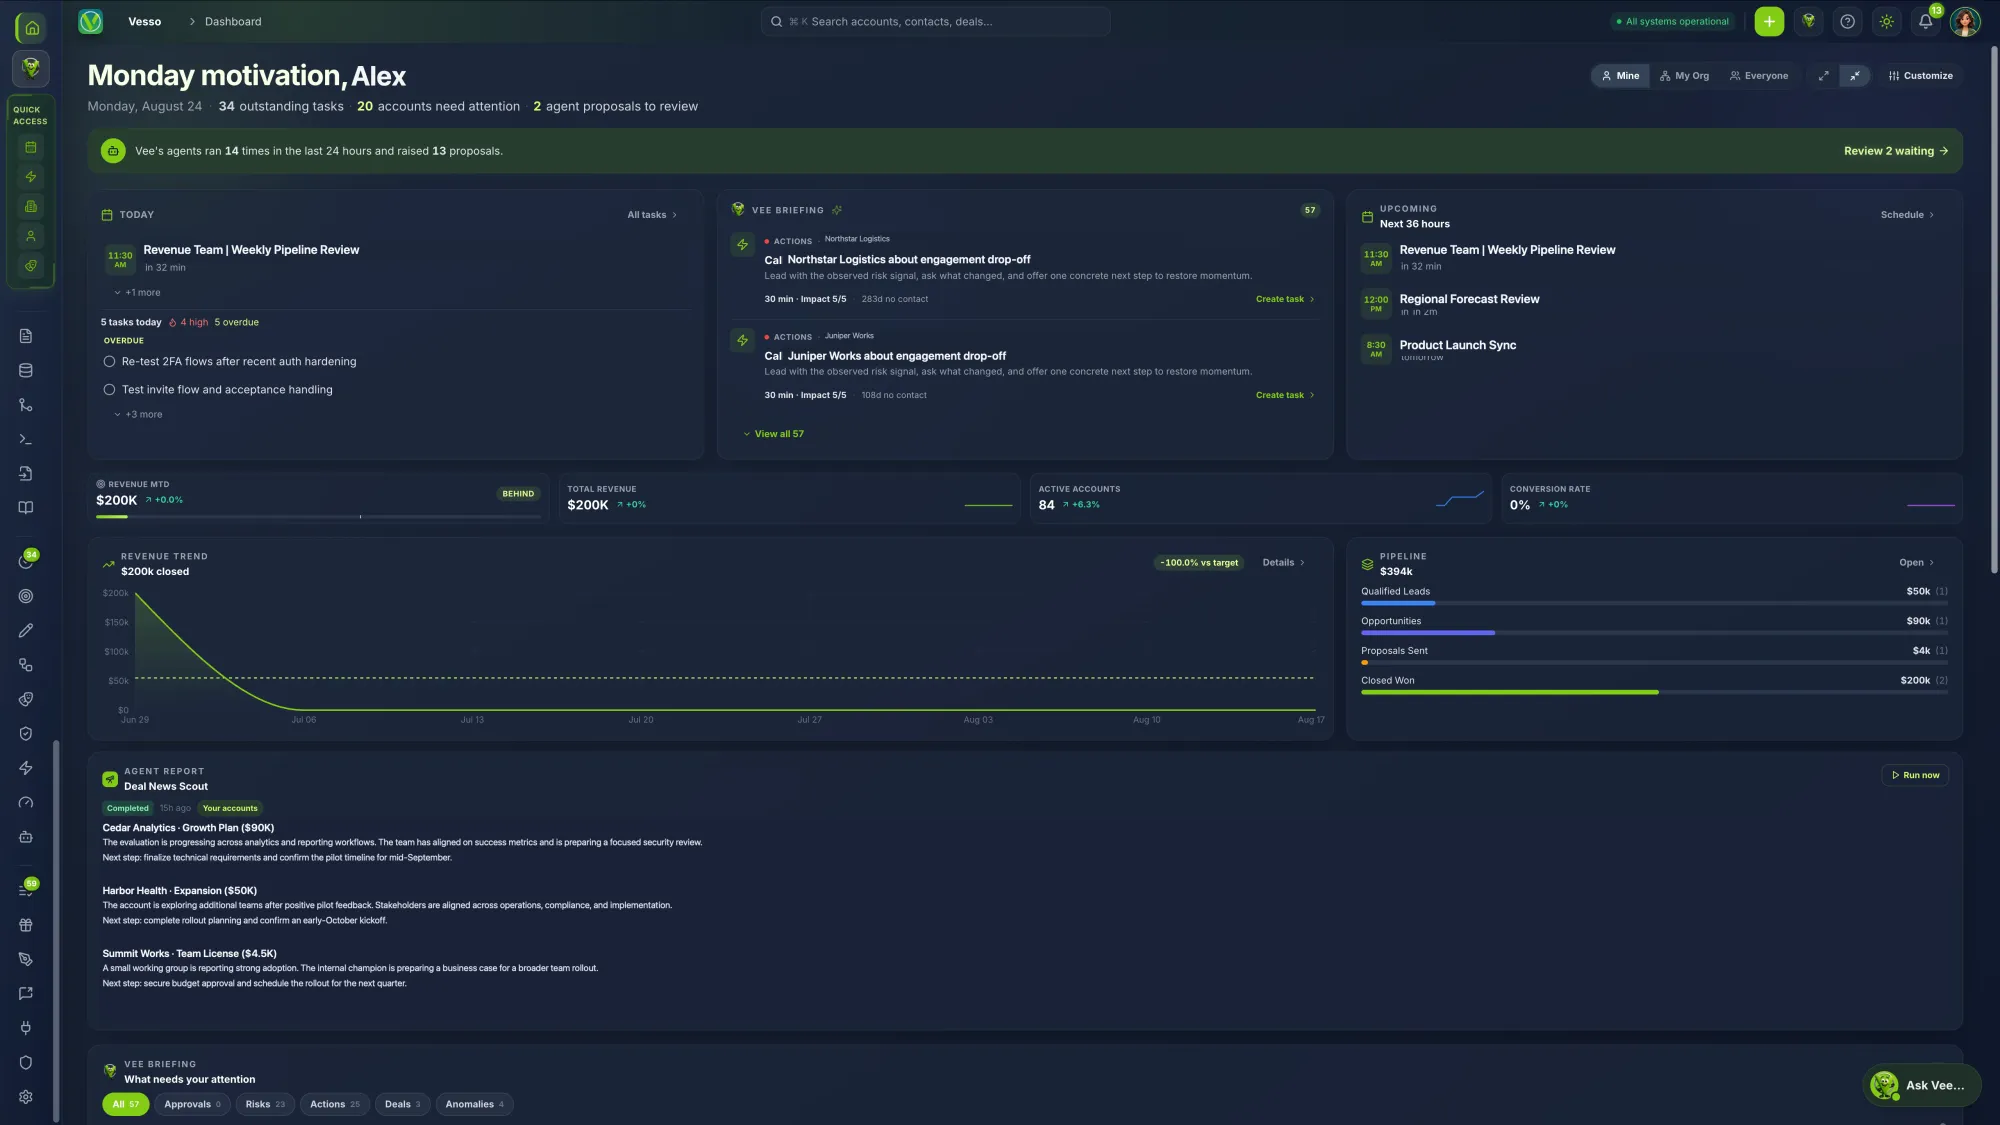Click the Closed Won pipeline bar
Screen dimensions: 2000x1125
pyautogui.click(x=1653, y=692)
